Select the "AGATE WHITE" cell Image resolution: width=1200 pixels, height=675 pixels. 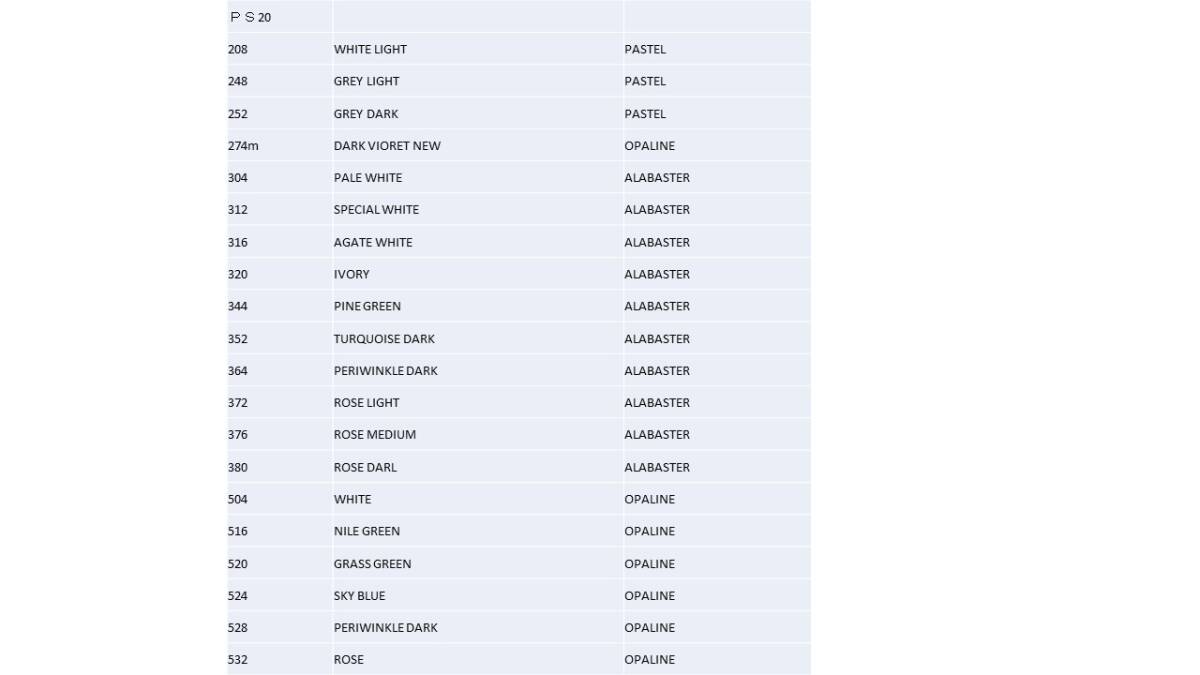[373, 242]
